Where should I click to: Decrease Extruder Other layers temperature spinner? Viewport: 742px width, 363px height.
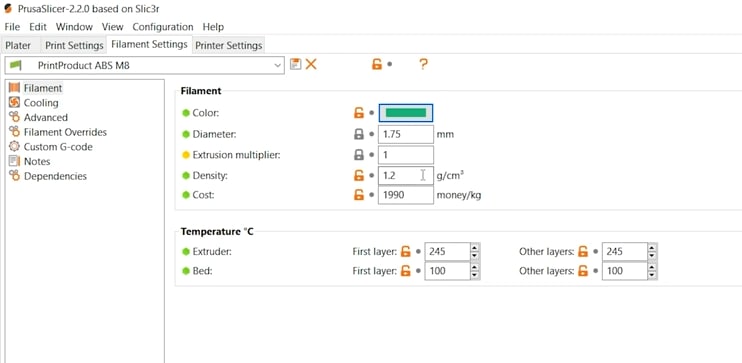653,256
